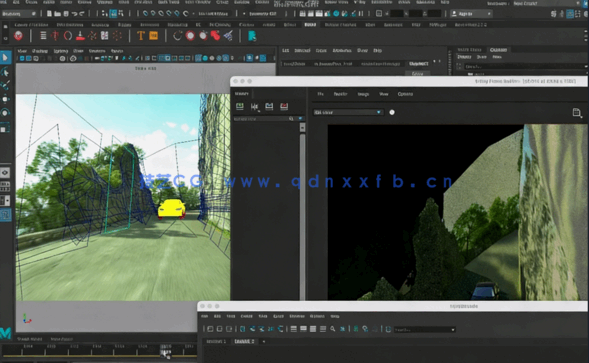Click the save image icon in Render View
The height and width of the screenshot is (363, 589).
coord(577,112)
